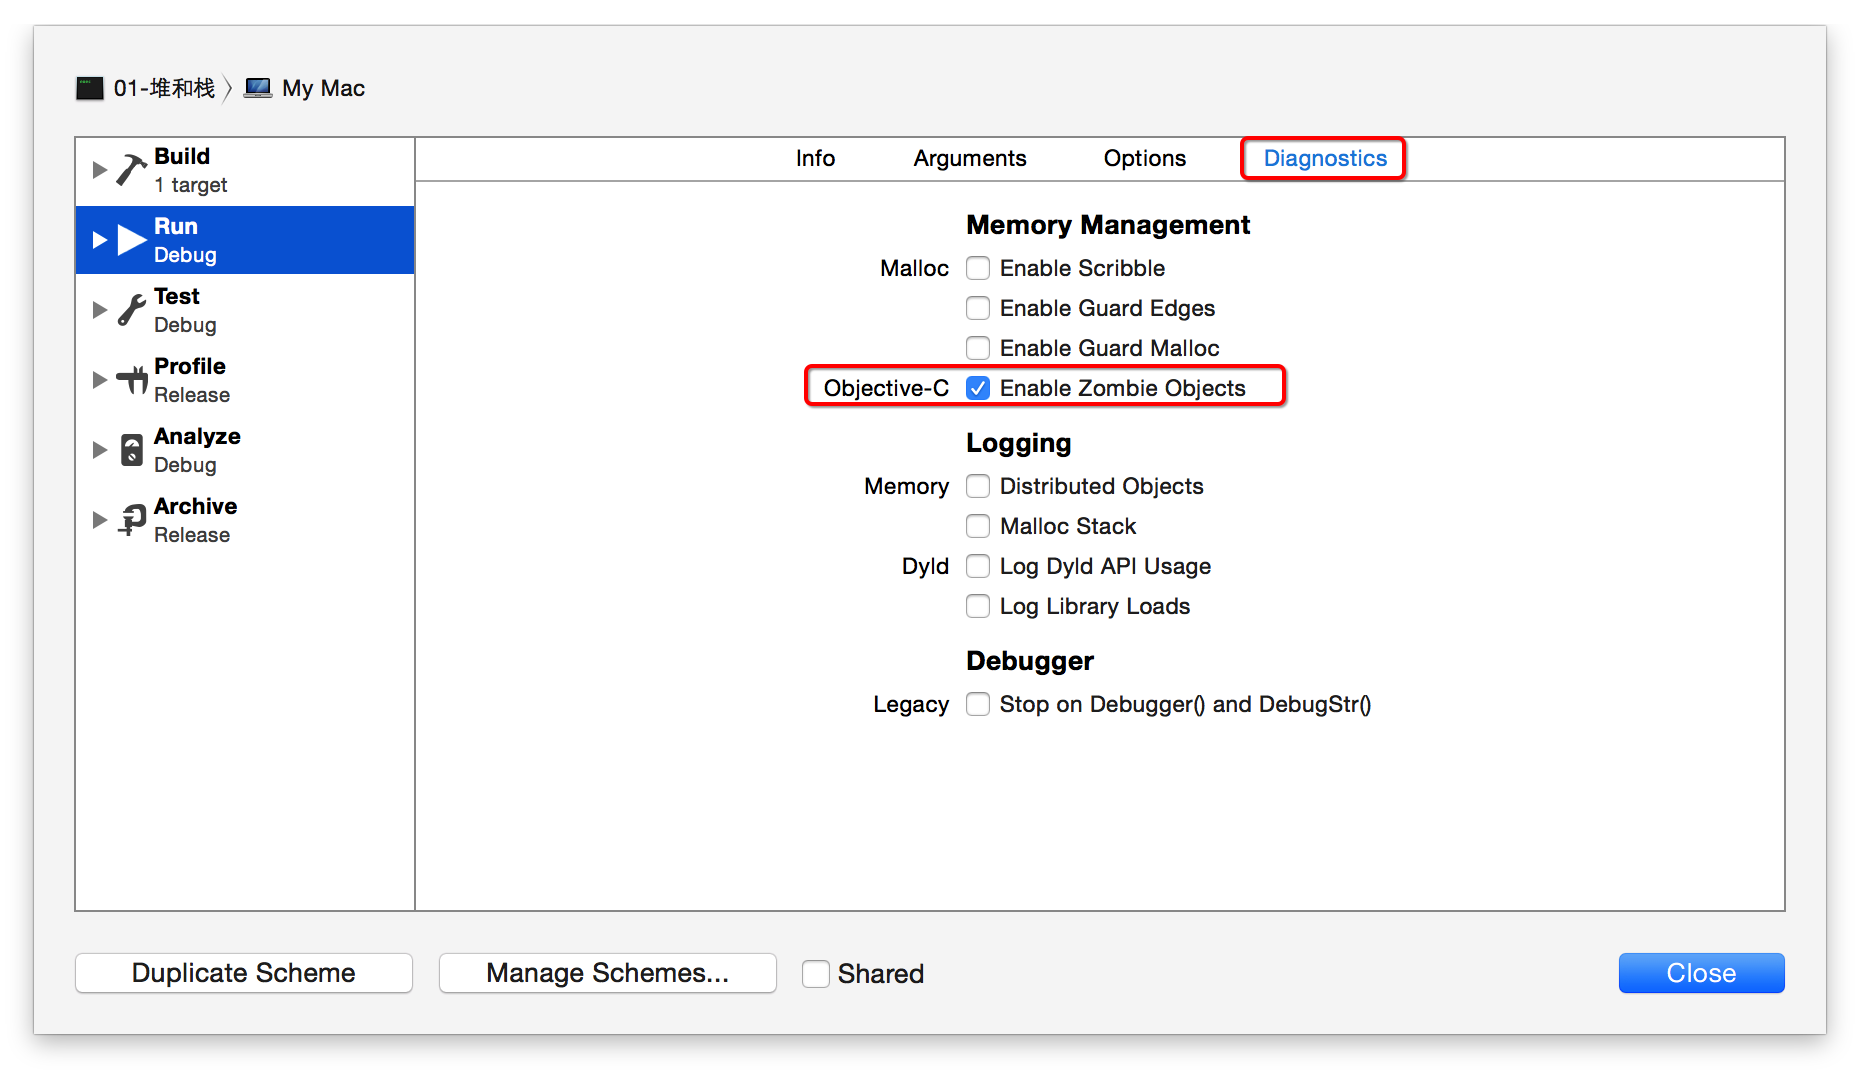Enable Log Library Loads option

pyautogui.click(x=978, y=606)
